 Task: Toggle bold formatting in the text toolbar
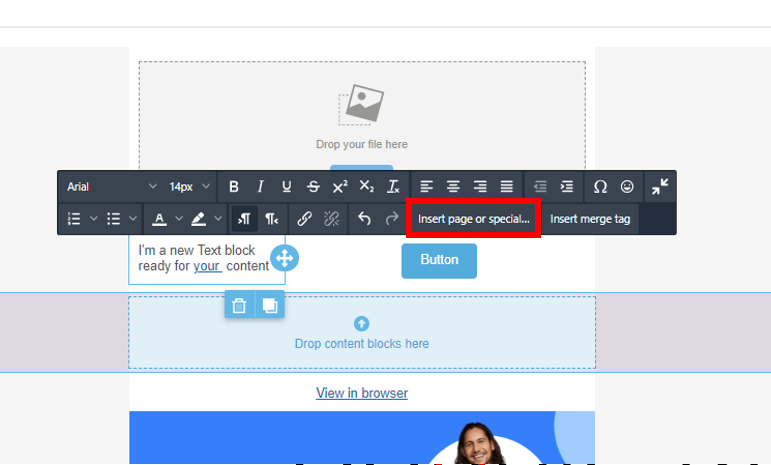[x=234, y=187]
